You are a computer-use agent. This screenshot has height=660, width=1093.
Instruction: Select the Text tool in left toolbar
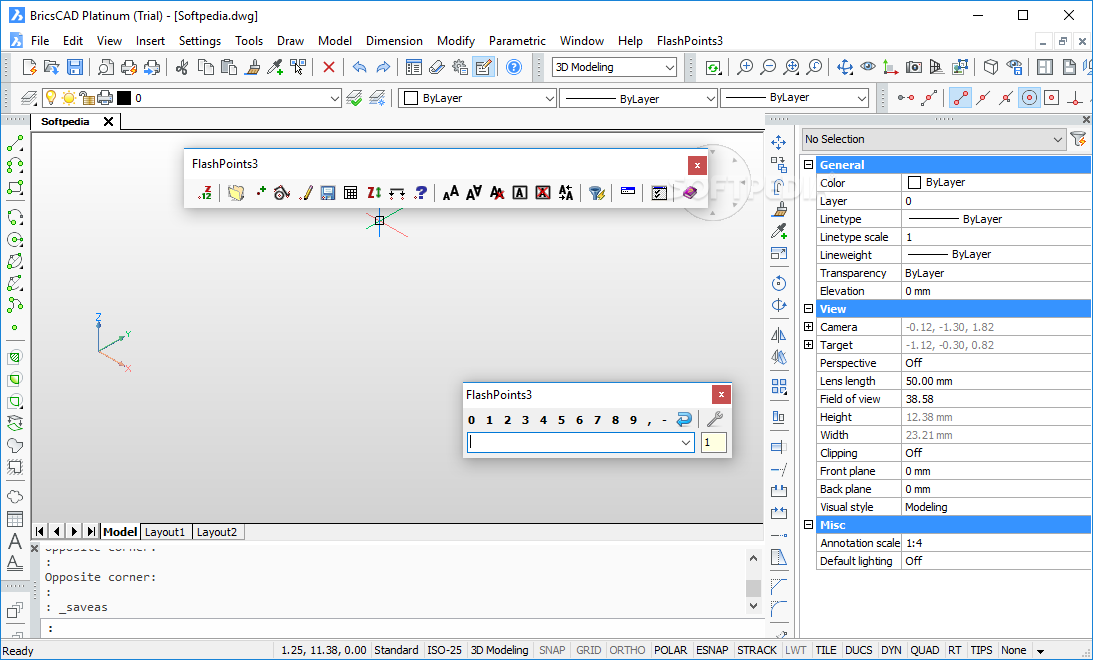(x=15, y=542)
